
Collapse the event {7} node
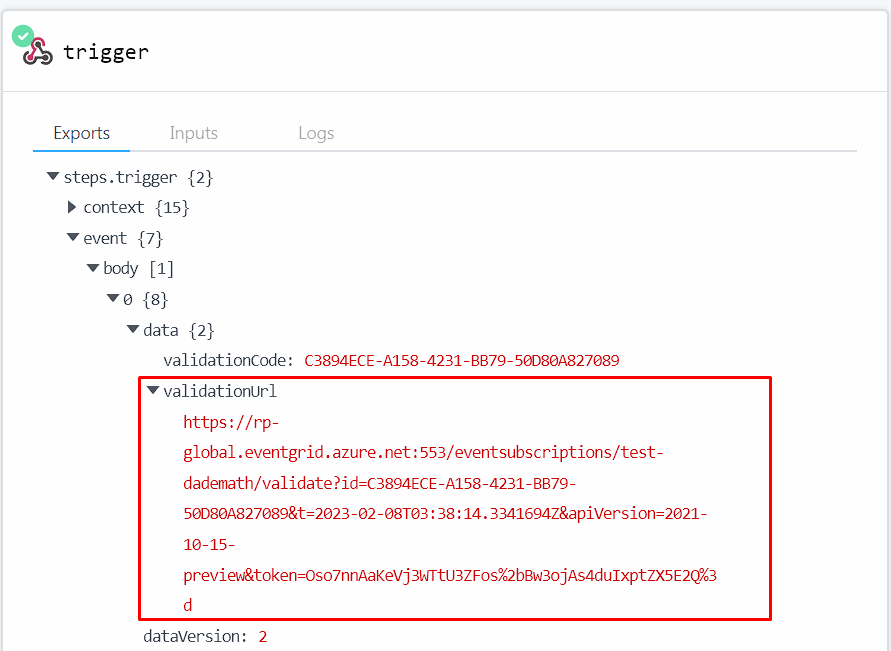tap(73, 237)
